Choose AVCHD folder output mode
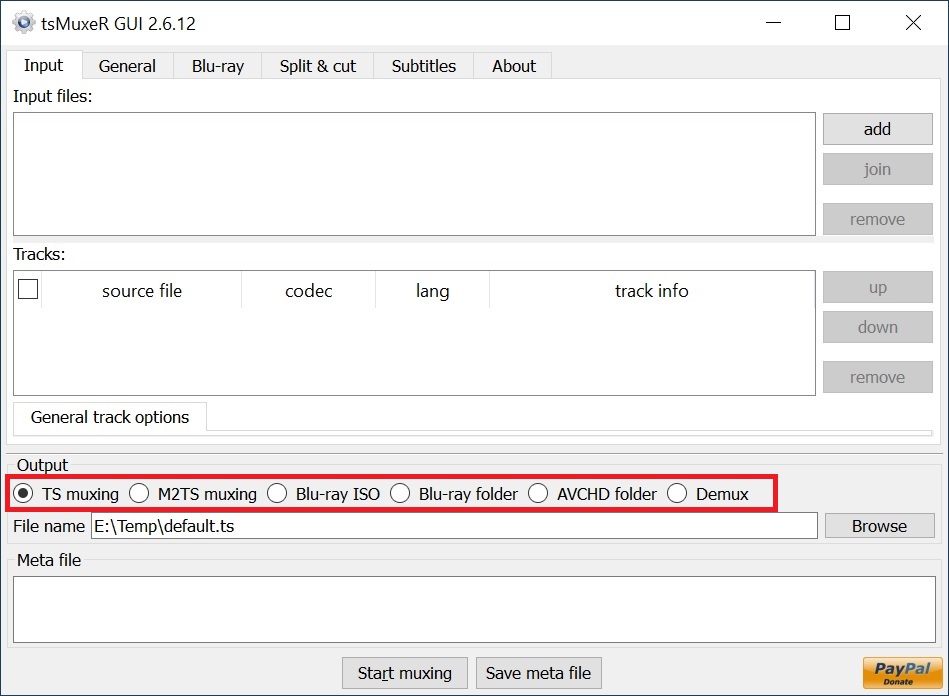Viewport: 949px width, 696px height. 539,493
